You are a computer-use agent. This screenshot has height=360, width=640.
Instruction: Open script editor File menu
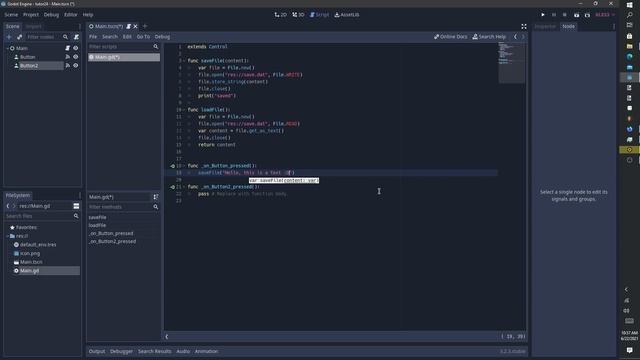click(x=93, y=37)
